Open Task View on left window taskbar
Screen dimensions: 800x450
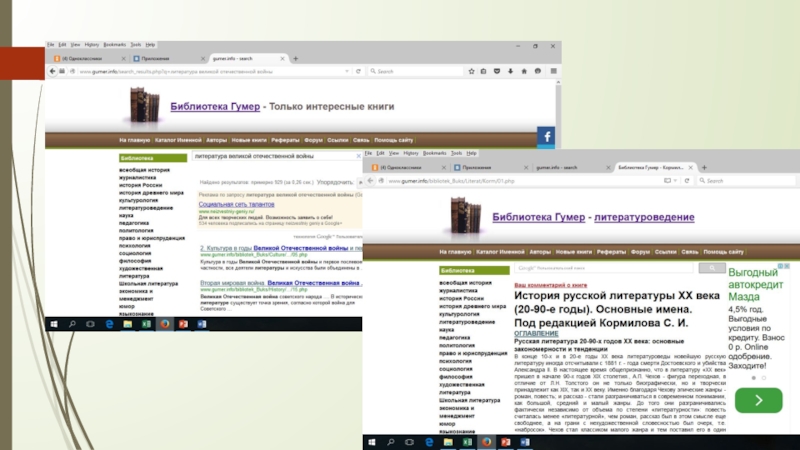coord(90,324)
